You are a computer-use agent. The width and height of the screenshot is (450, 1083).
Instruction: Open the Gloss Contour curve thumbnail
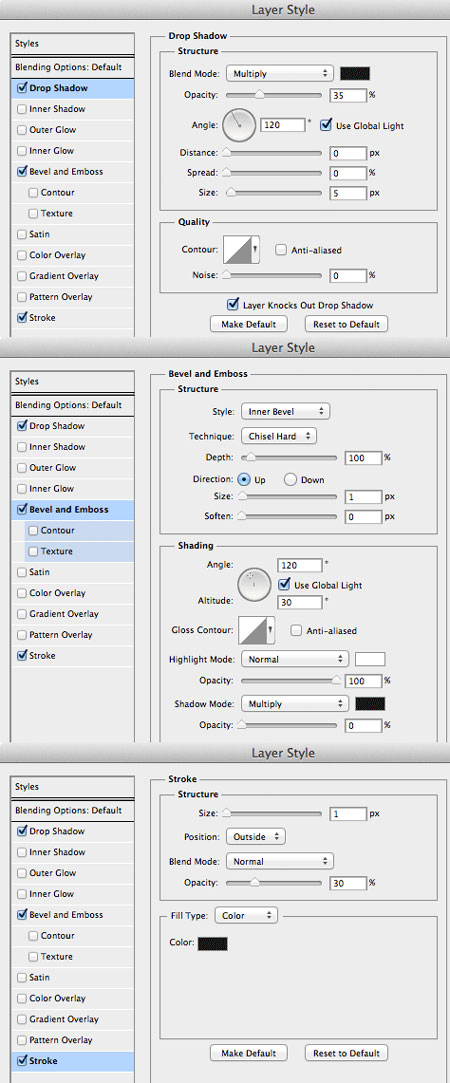pyautogui.click(x=256, y=631)
